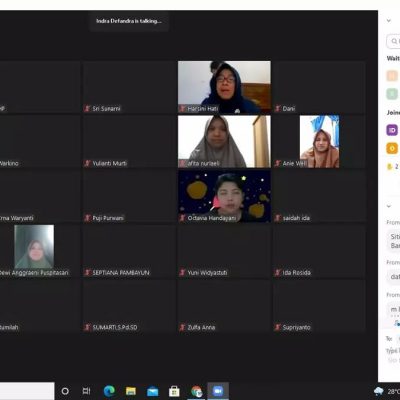This screenshot has width=400, height=400.
Task: Select Anie Weil's video feed
Action: [319, 142]
